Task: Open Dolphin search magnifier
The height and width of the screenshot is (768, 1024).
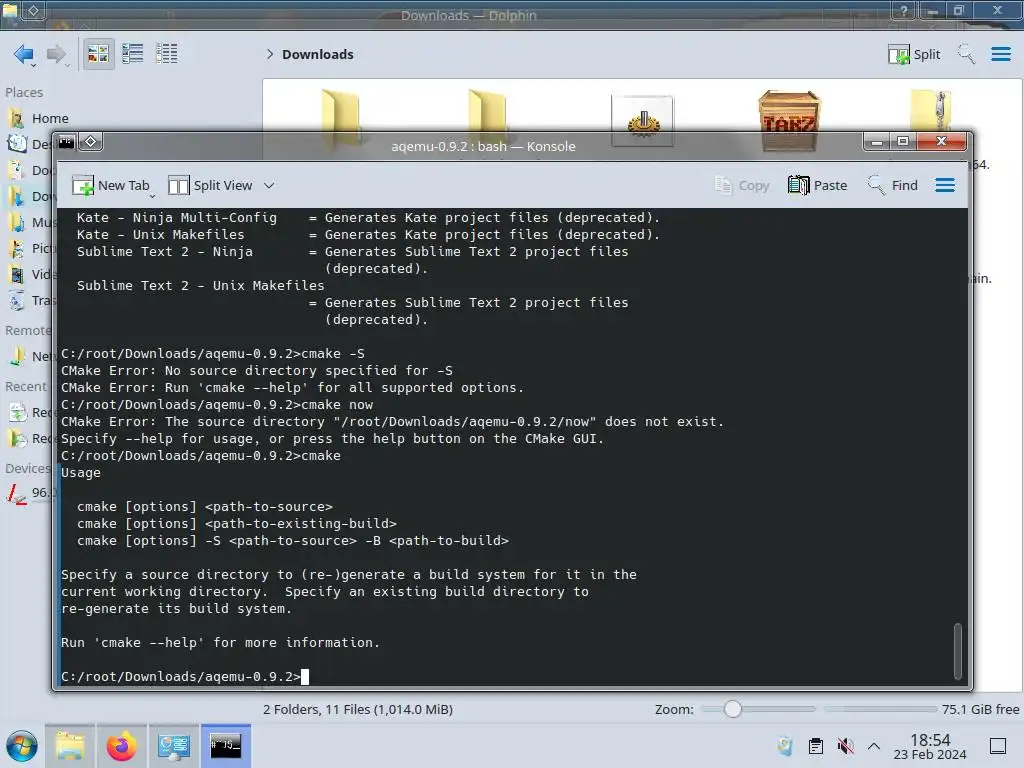Action: point(966,54)
